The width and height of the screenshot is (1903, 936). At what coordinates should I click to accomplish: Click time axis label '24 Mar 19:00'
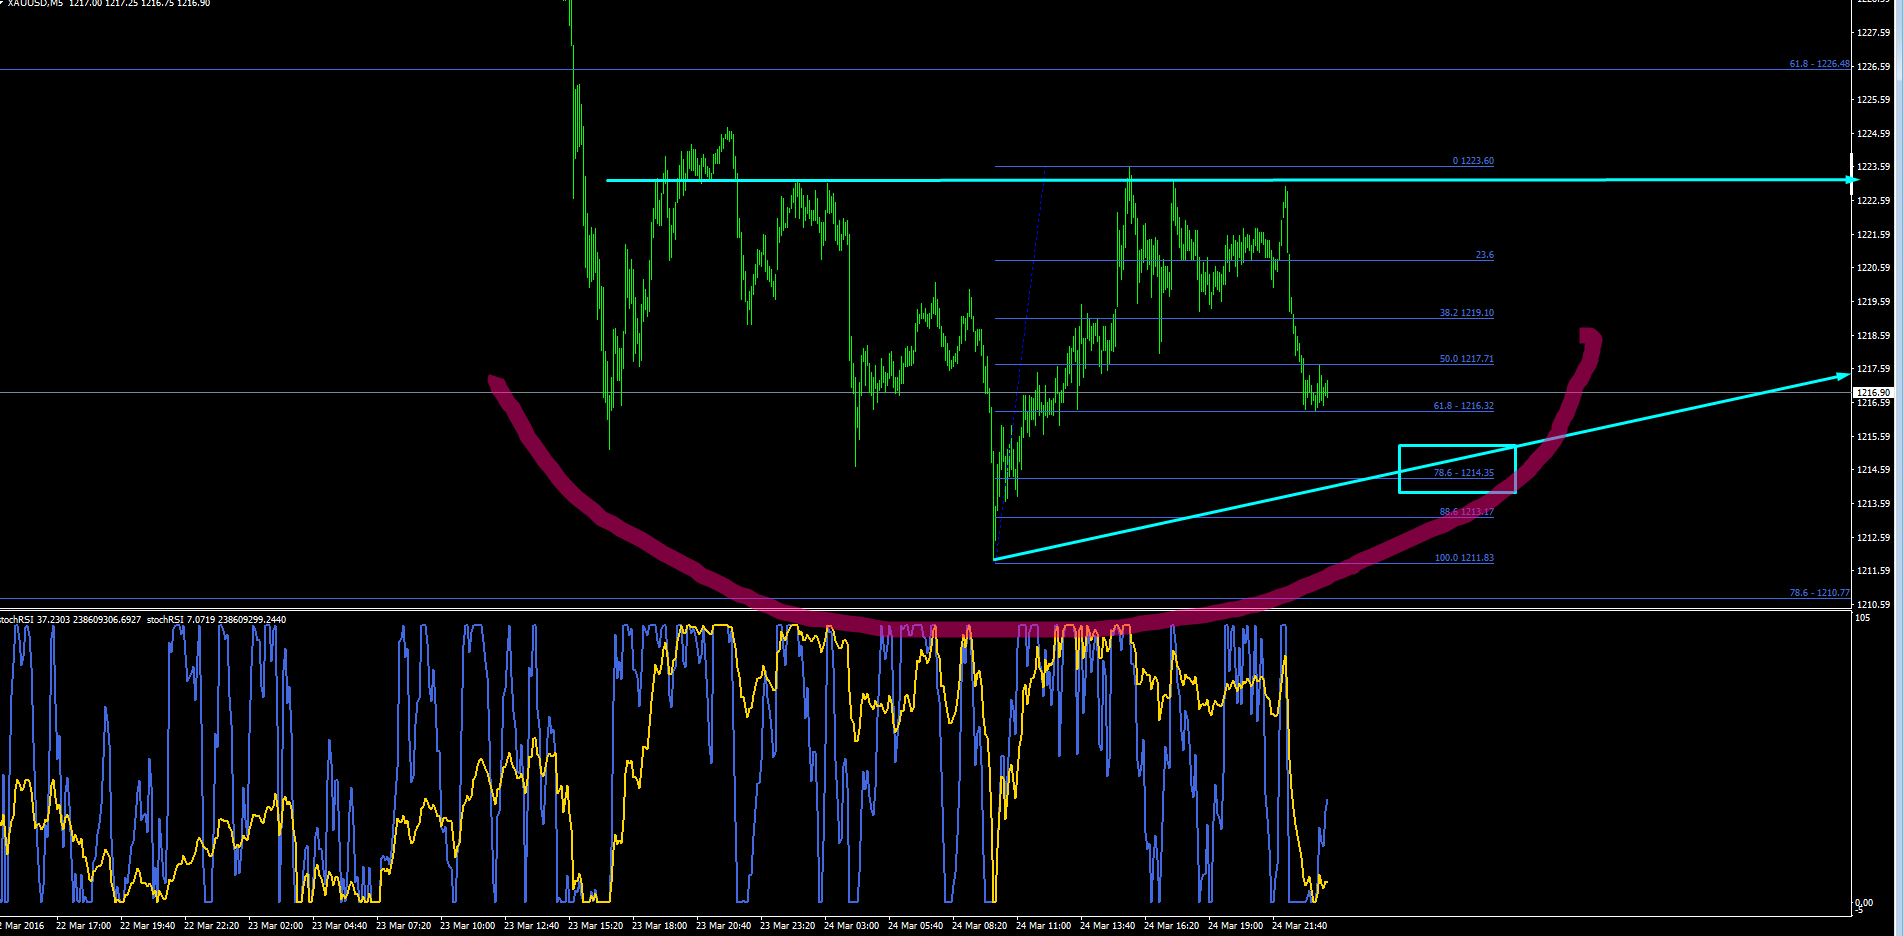1236,926
